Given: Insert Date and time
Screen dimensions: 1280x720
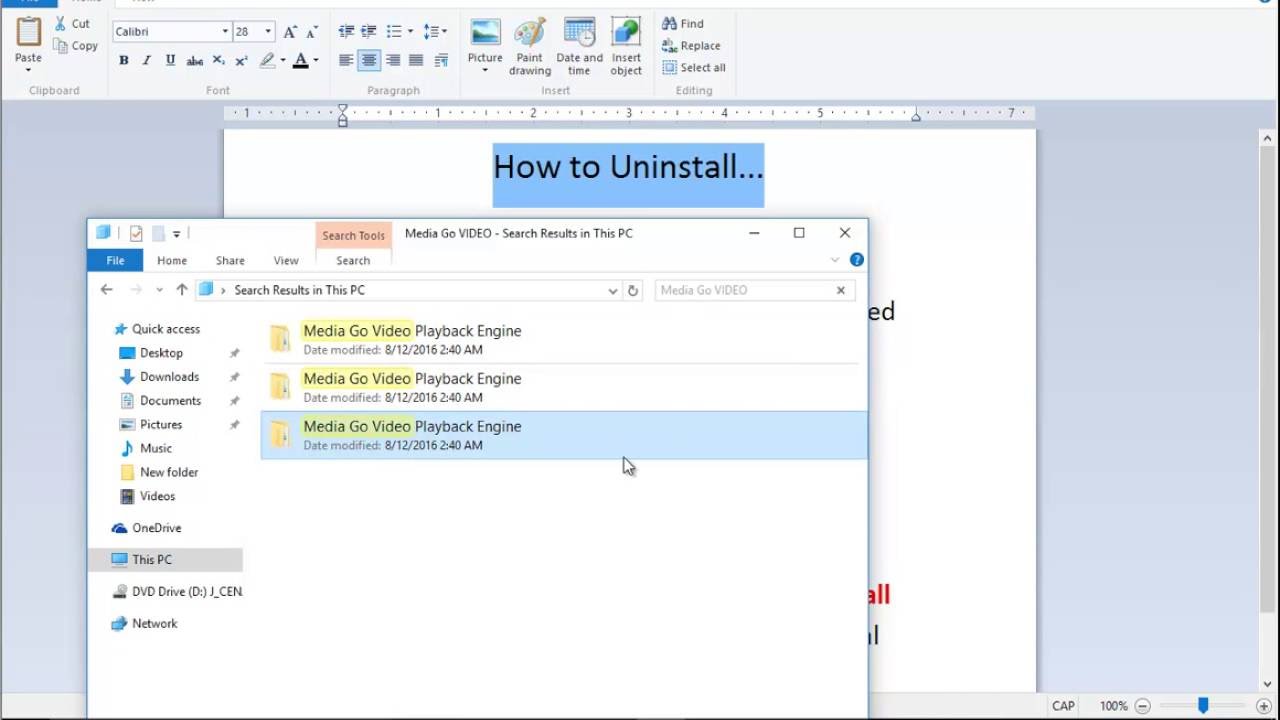Looking at the screenshot, I should [579, 45].
